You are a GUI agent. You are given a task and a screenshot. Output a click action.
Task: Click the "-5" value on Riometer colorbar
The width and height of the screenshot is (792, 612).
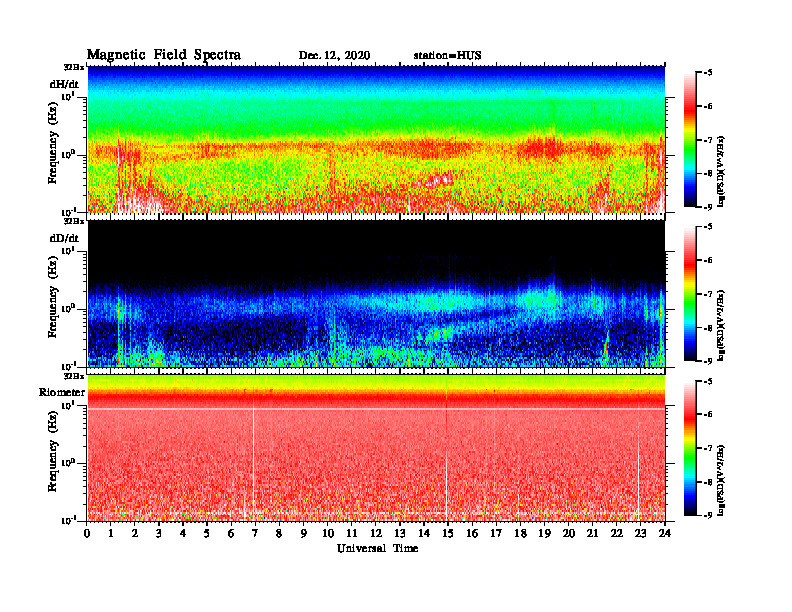click(x=708, y=381)
